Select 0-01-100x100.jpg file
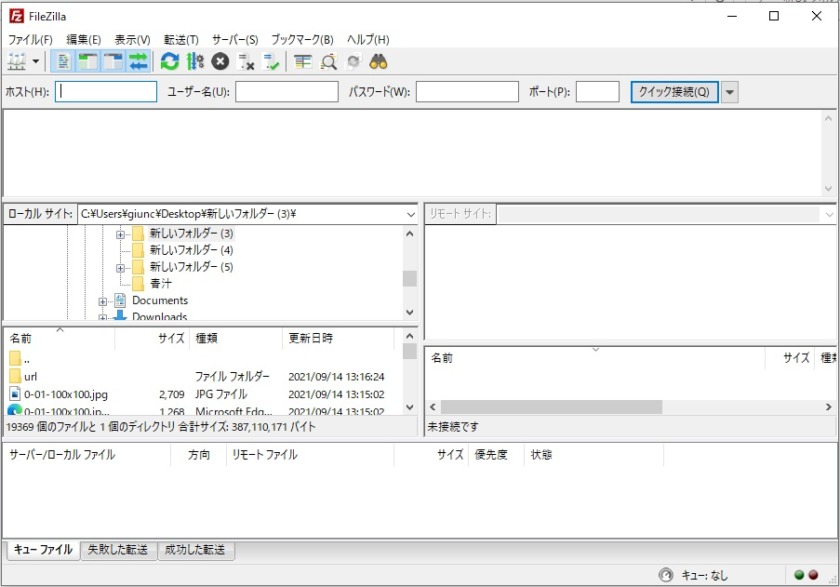This screenshot has width=840, height=587. point(204,394)
